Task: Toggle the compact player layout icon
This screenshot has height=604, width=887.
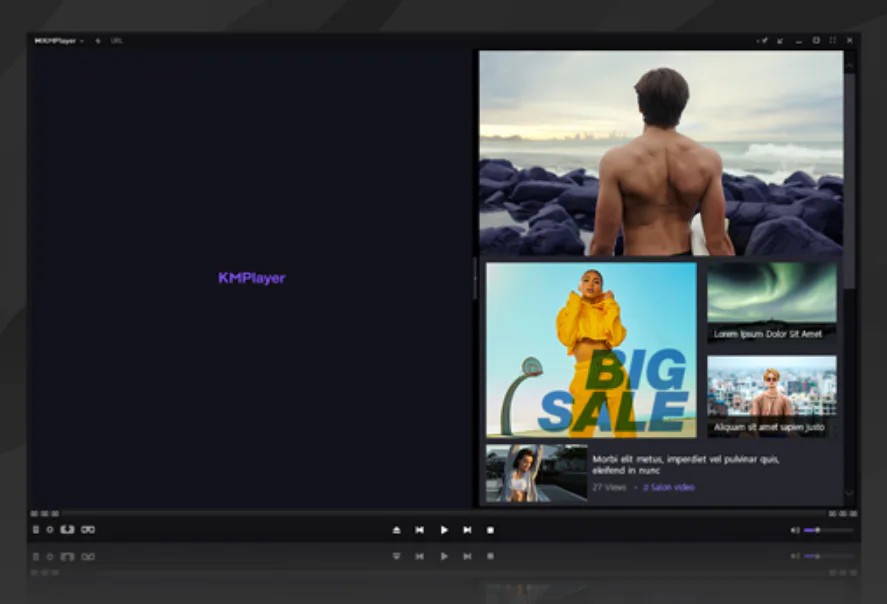Action: point(780,40)
